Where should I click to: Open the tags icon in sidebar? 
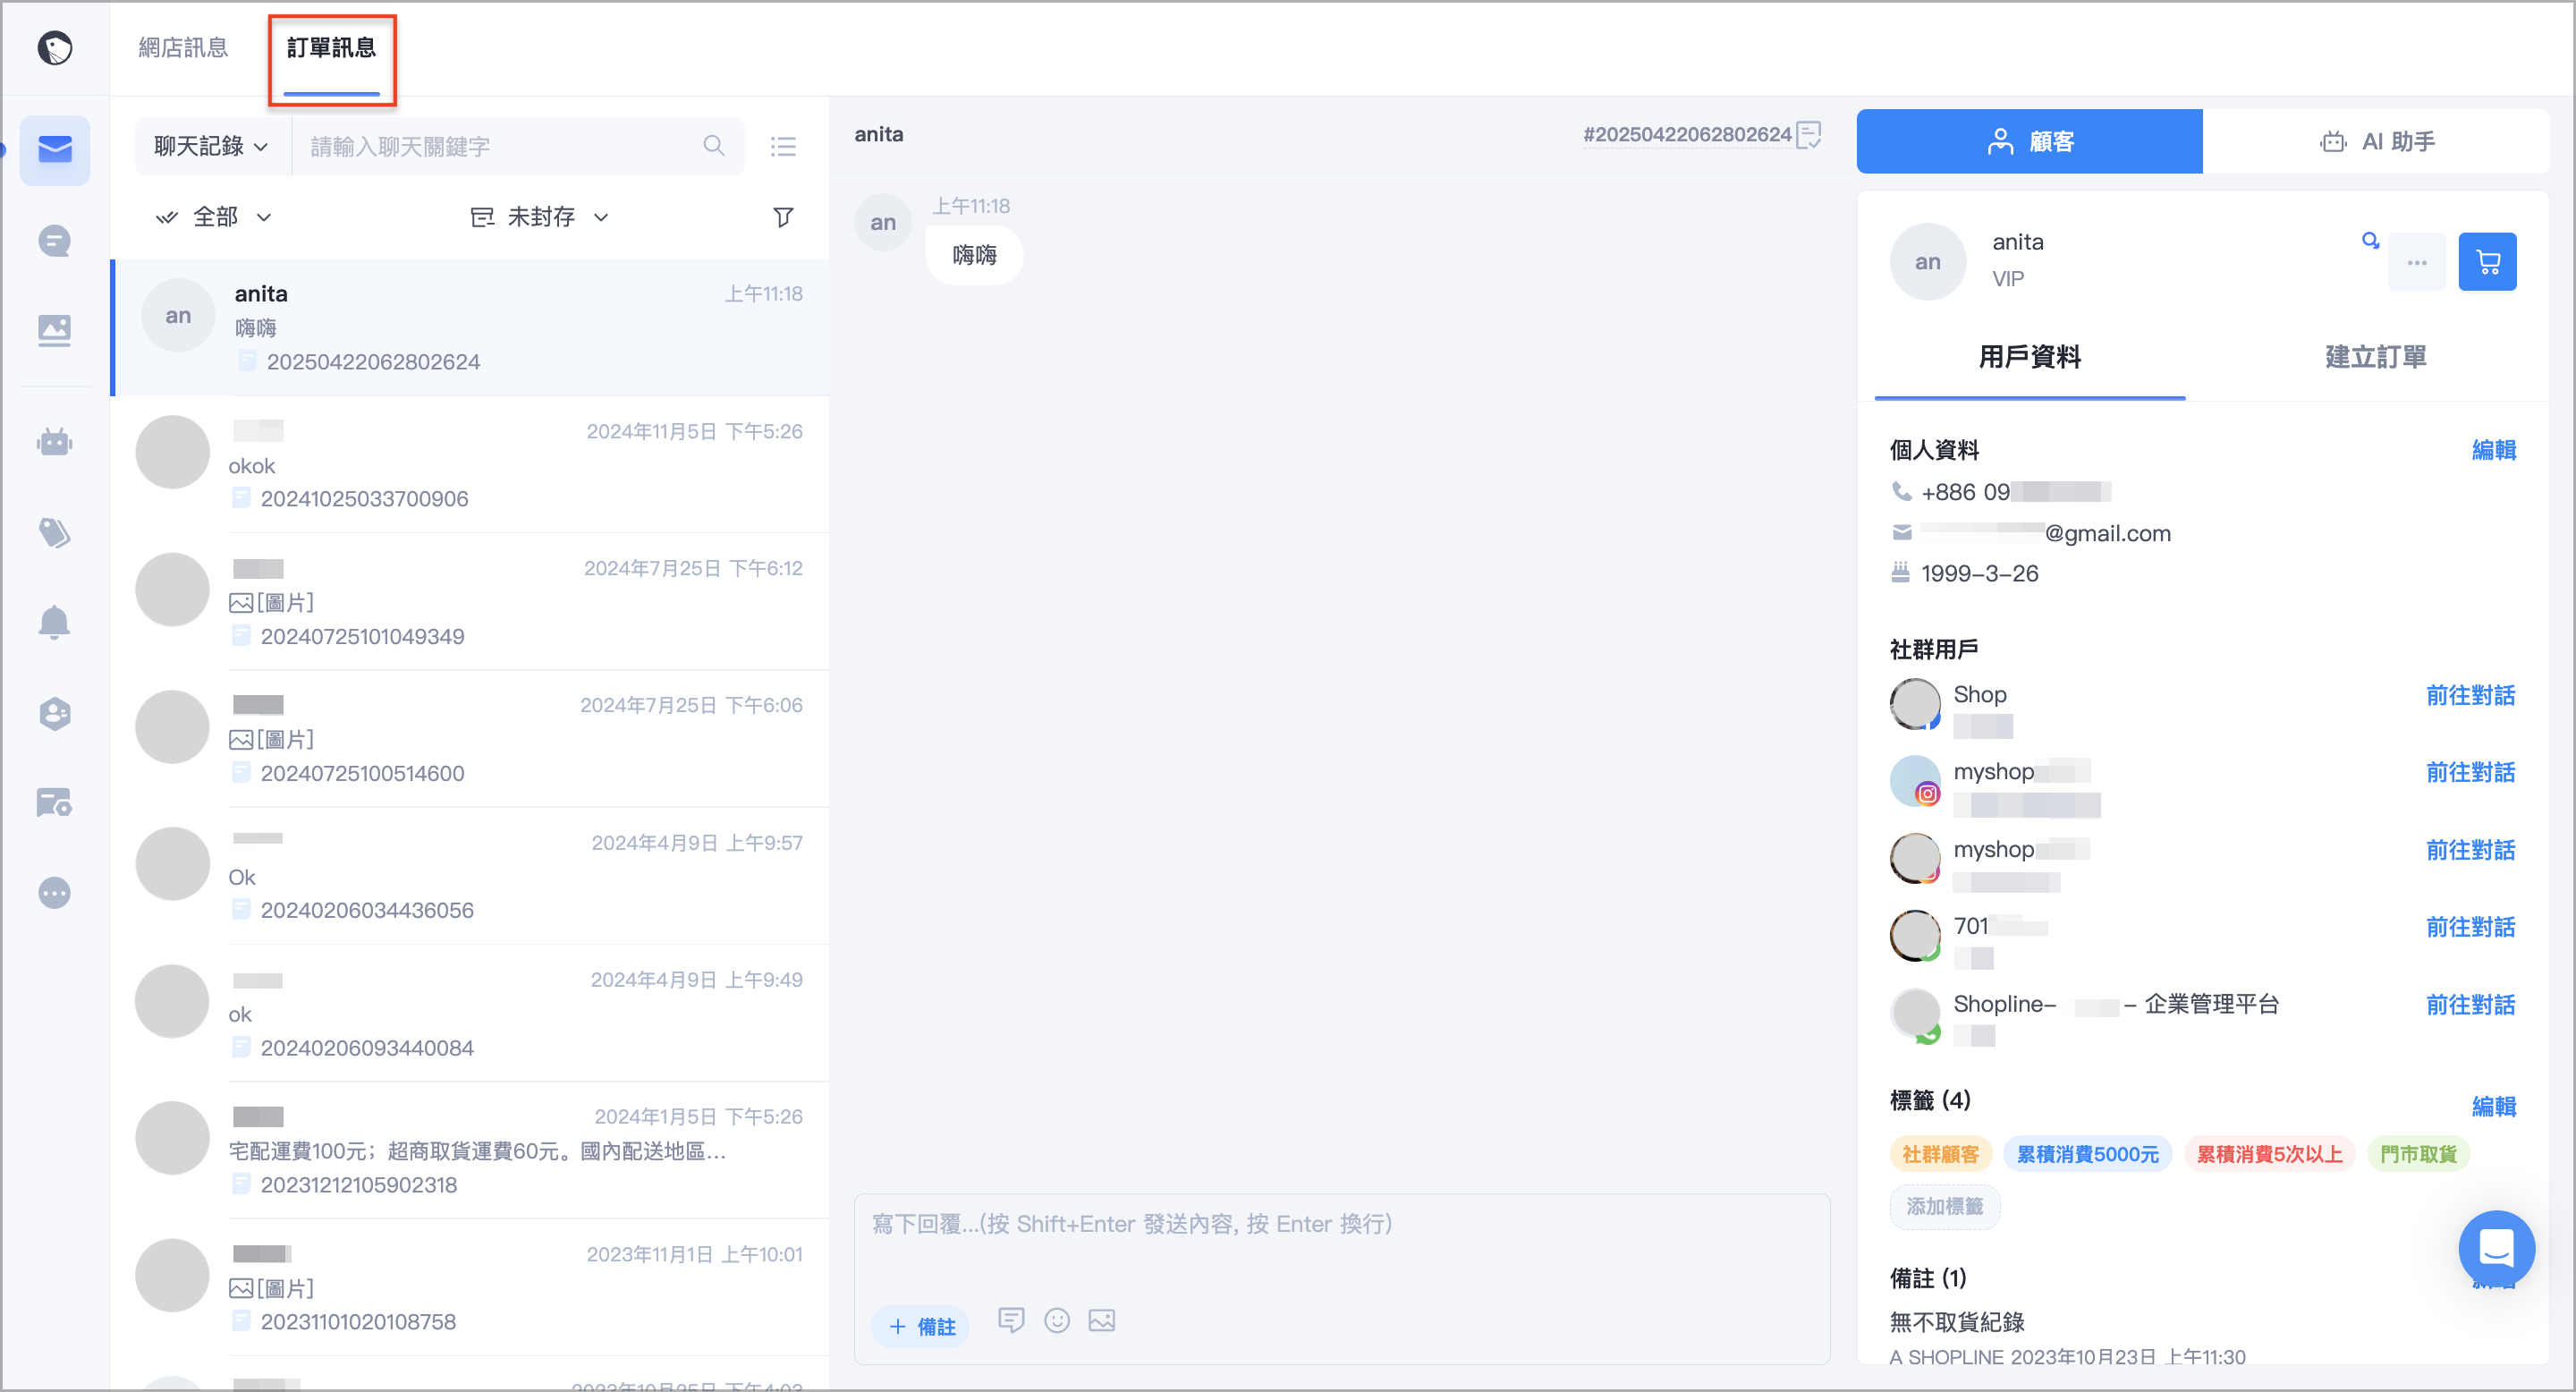[55, 532]
